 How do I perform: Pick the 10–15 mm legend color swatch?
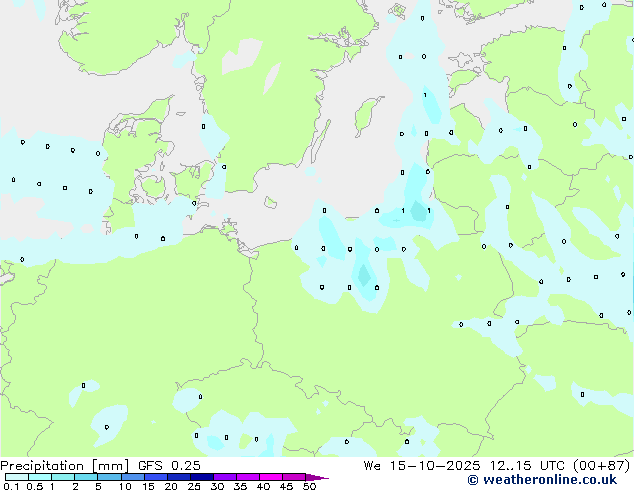click(133, 477)
